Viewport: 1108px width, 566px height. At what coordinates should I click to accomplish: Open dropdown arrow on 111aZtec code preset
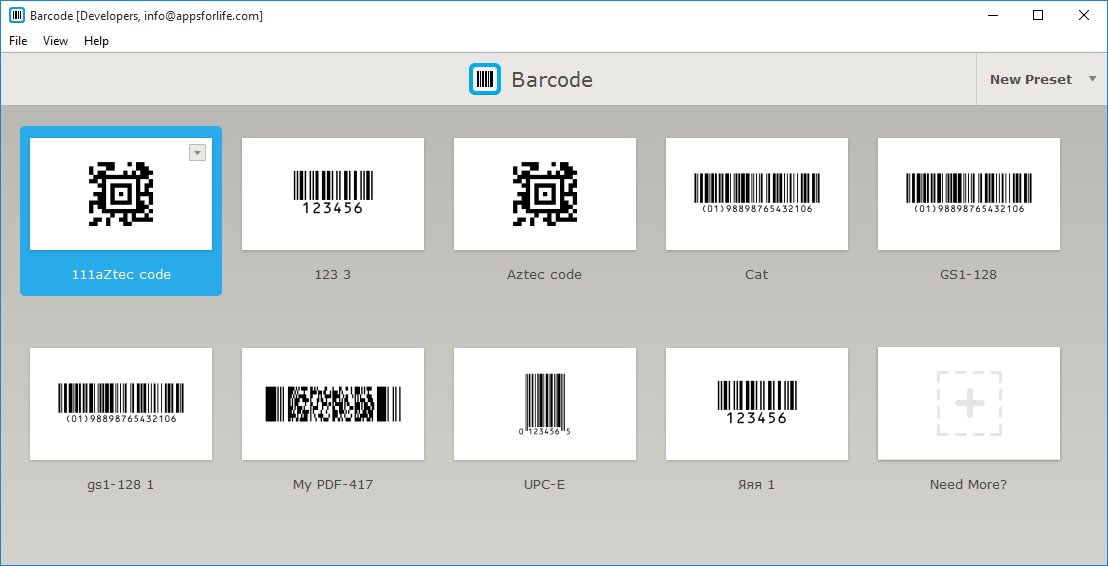197,152
